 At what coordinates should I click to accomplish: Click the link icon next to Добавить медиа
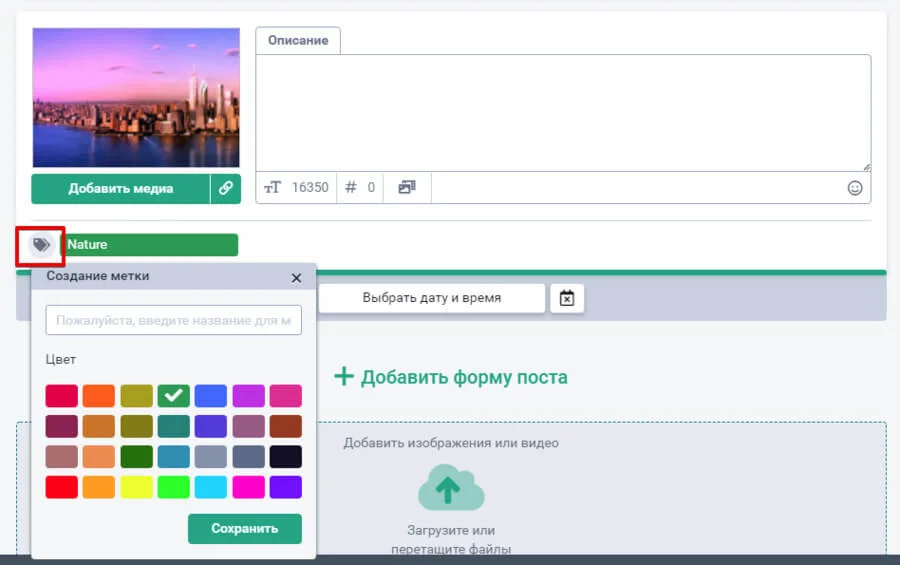tap(226, 188)
